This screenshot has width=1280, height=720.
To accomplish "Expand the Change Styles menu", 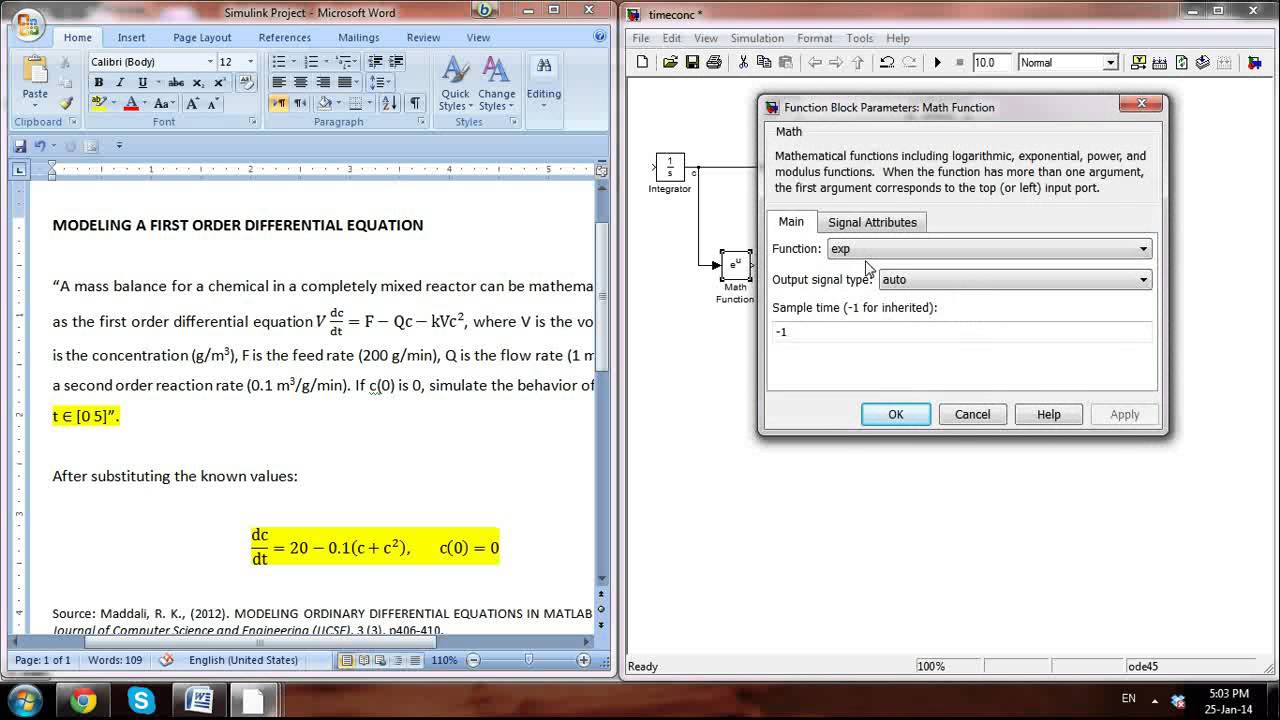I will (497, 84).
